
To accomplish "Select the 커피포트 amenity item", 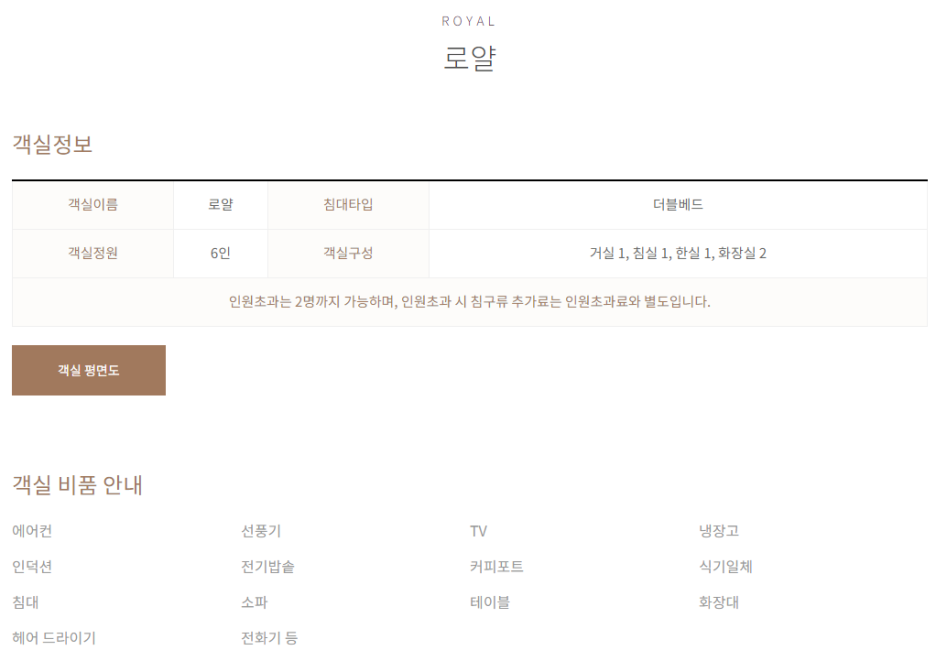I will 497,567.
